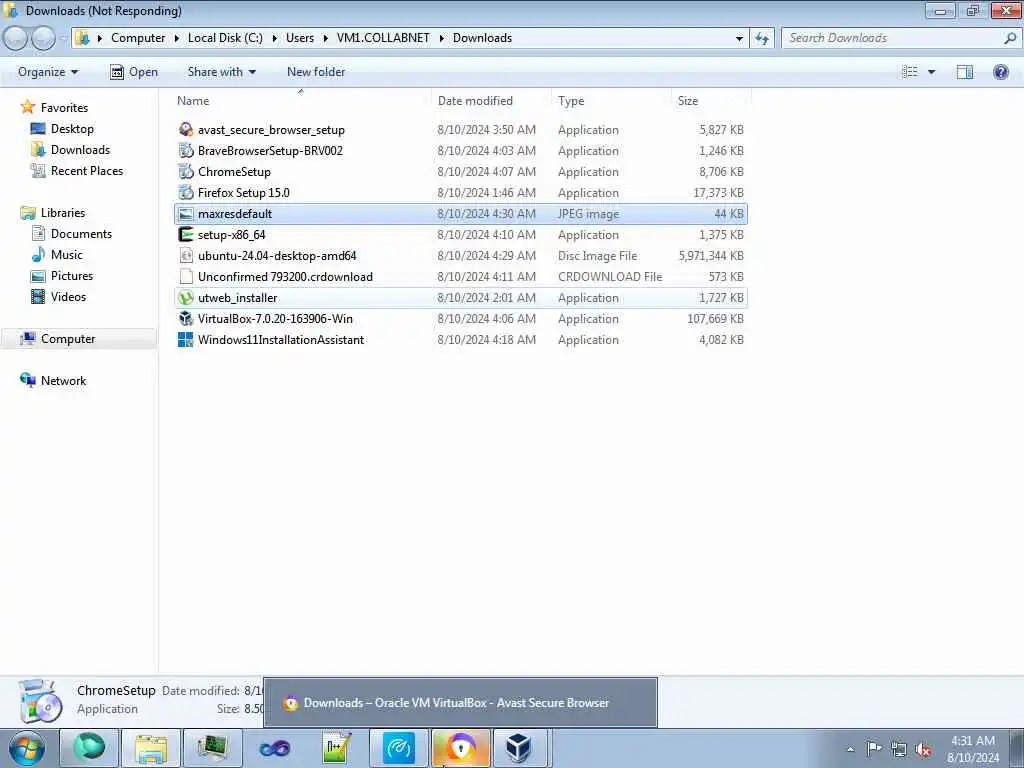
Task: Click the Users breadcrumb segment
Action: [x=300, y=38]
